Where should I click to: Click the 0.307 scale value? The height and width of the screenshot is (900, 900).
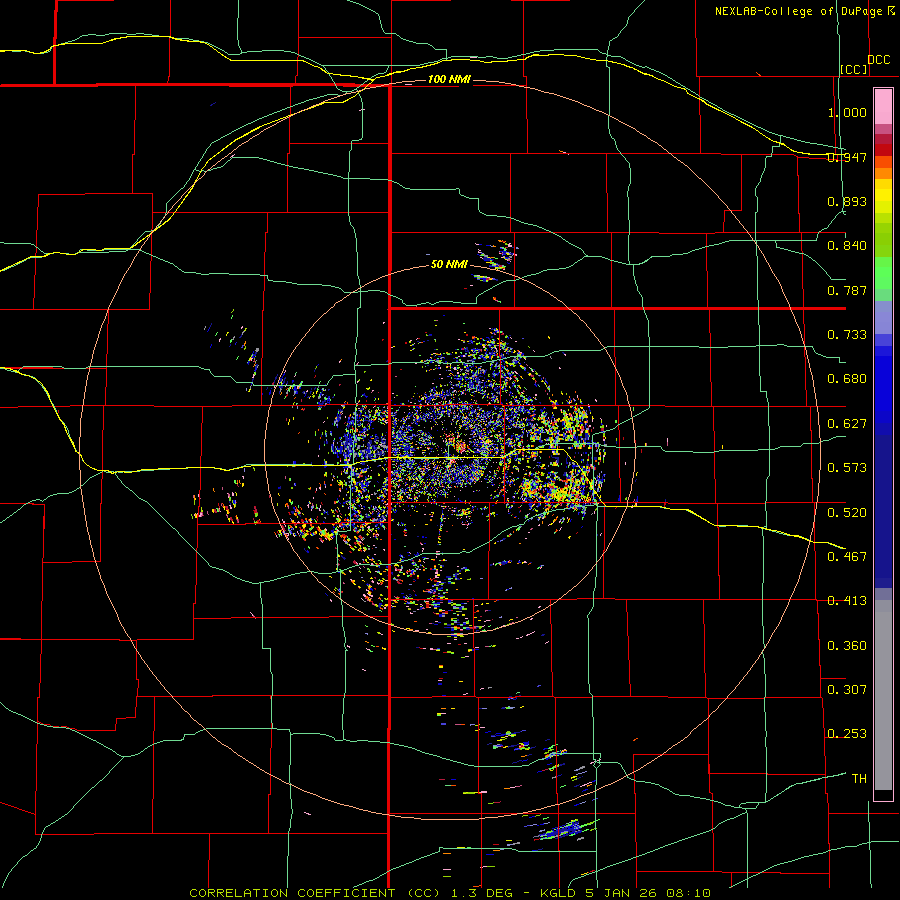click(847, 690)
